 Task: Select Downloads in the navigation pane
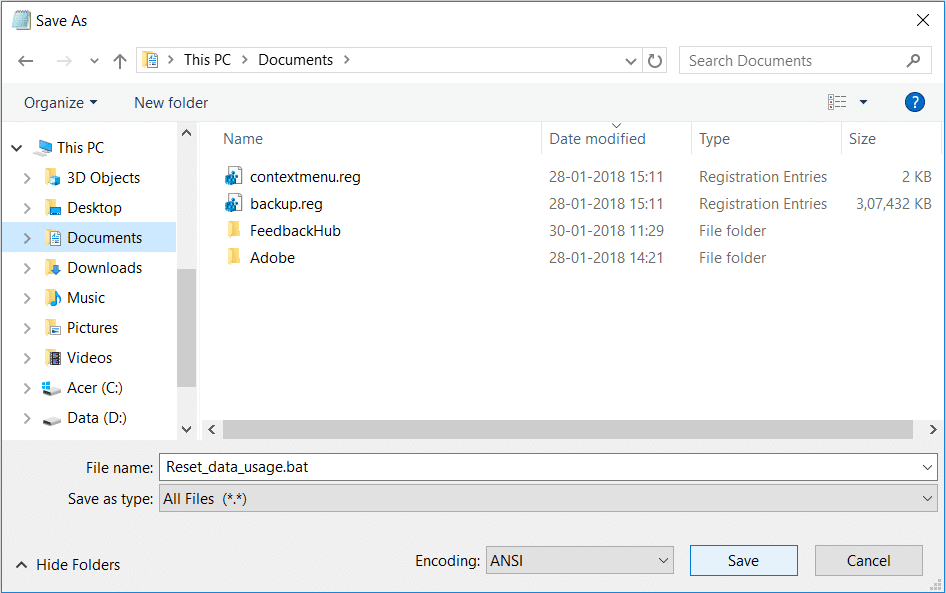pos(104,268)
